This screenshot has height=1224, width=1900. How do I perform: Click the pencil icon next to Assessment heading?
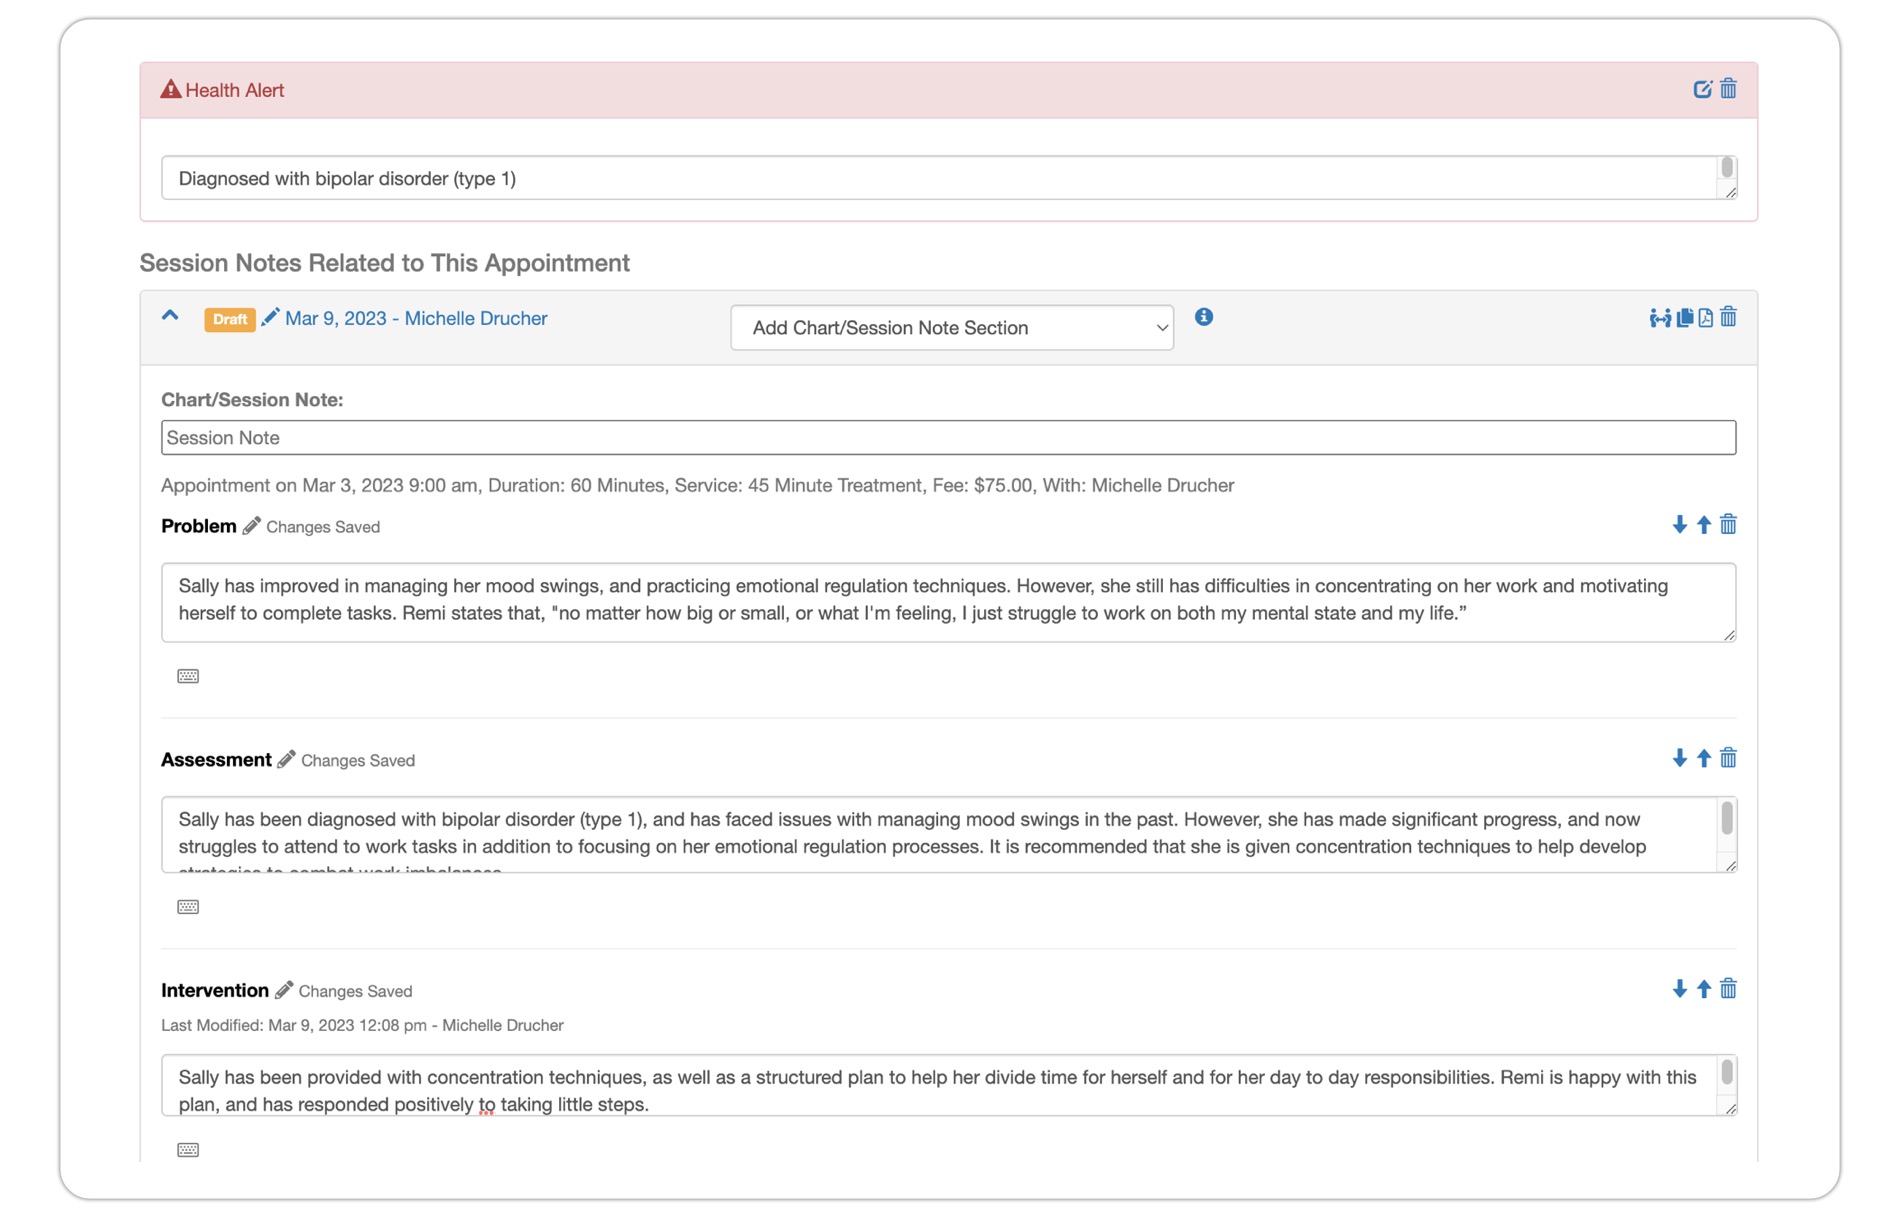point(287,760)
